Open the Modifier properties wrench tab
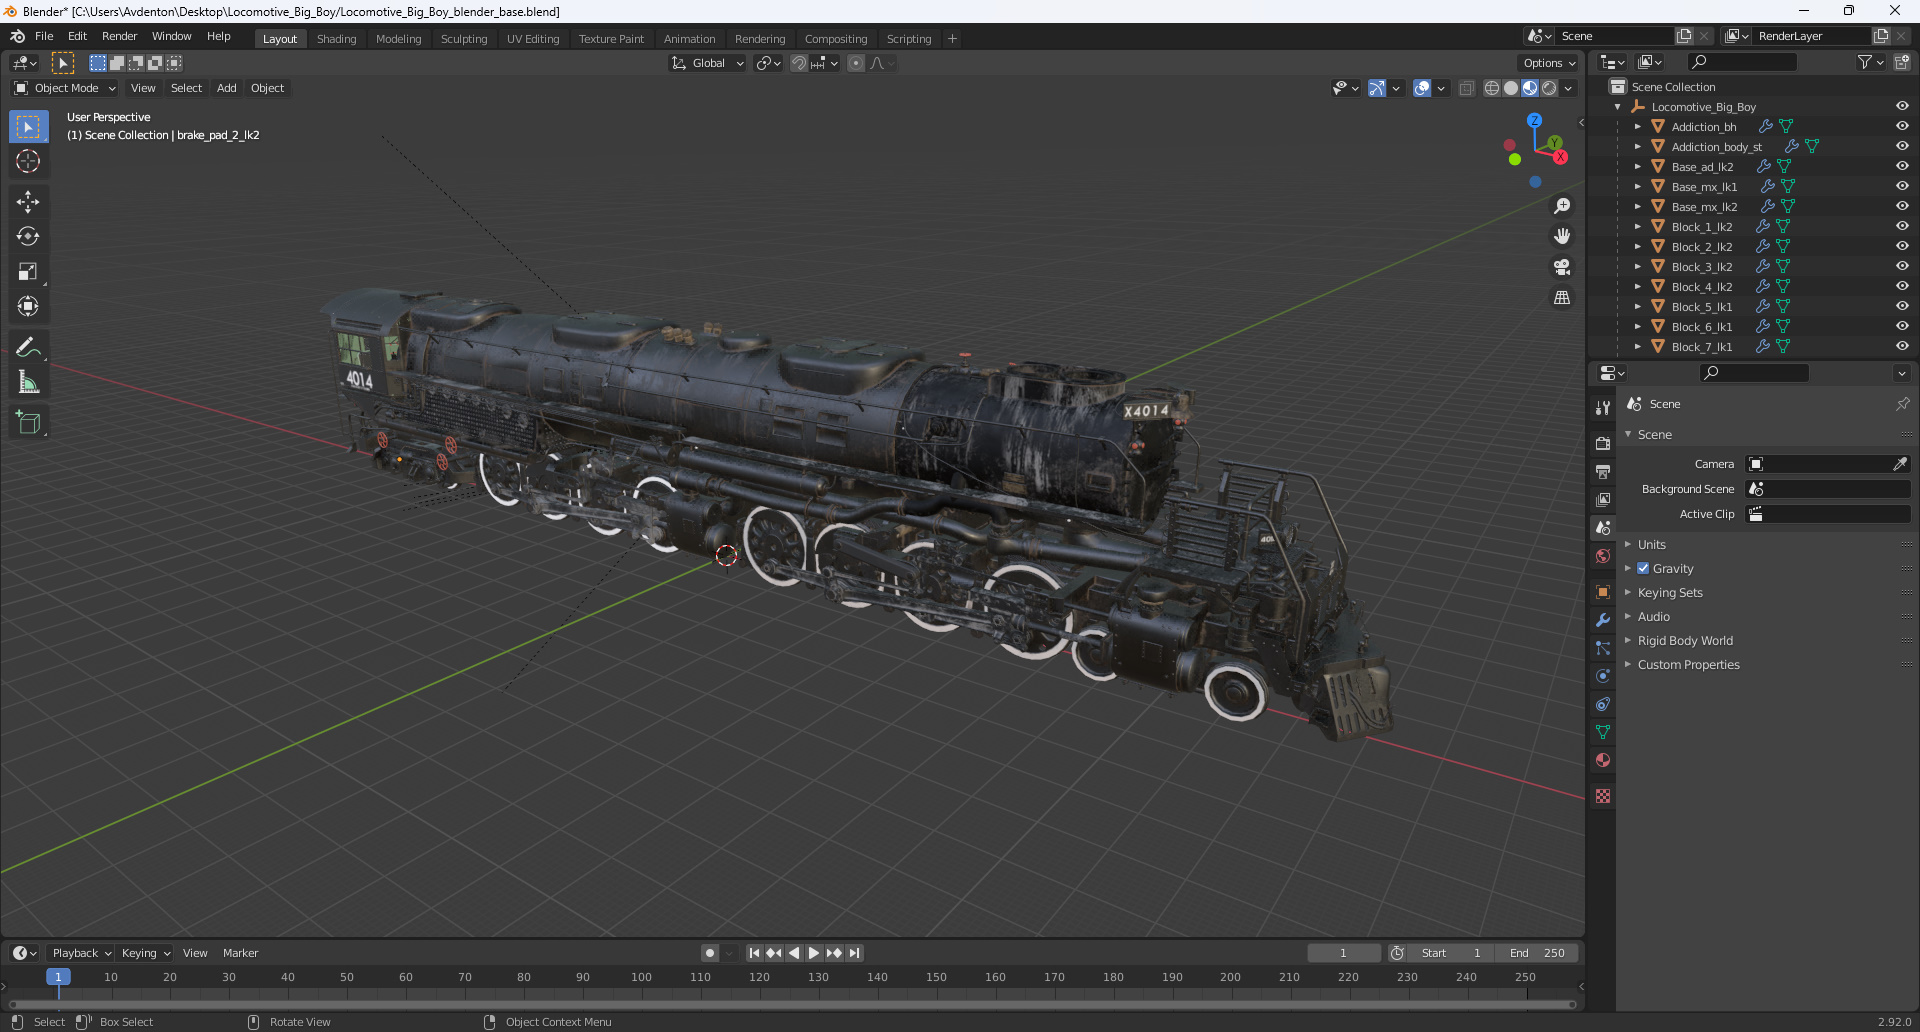Viewport: 1920px width, 1032px height. [1603, 620]
